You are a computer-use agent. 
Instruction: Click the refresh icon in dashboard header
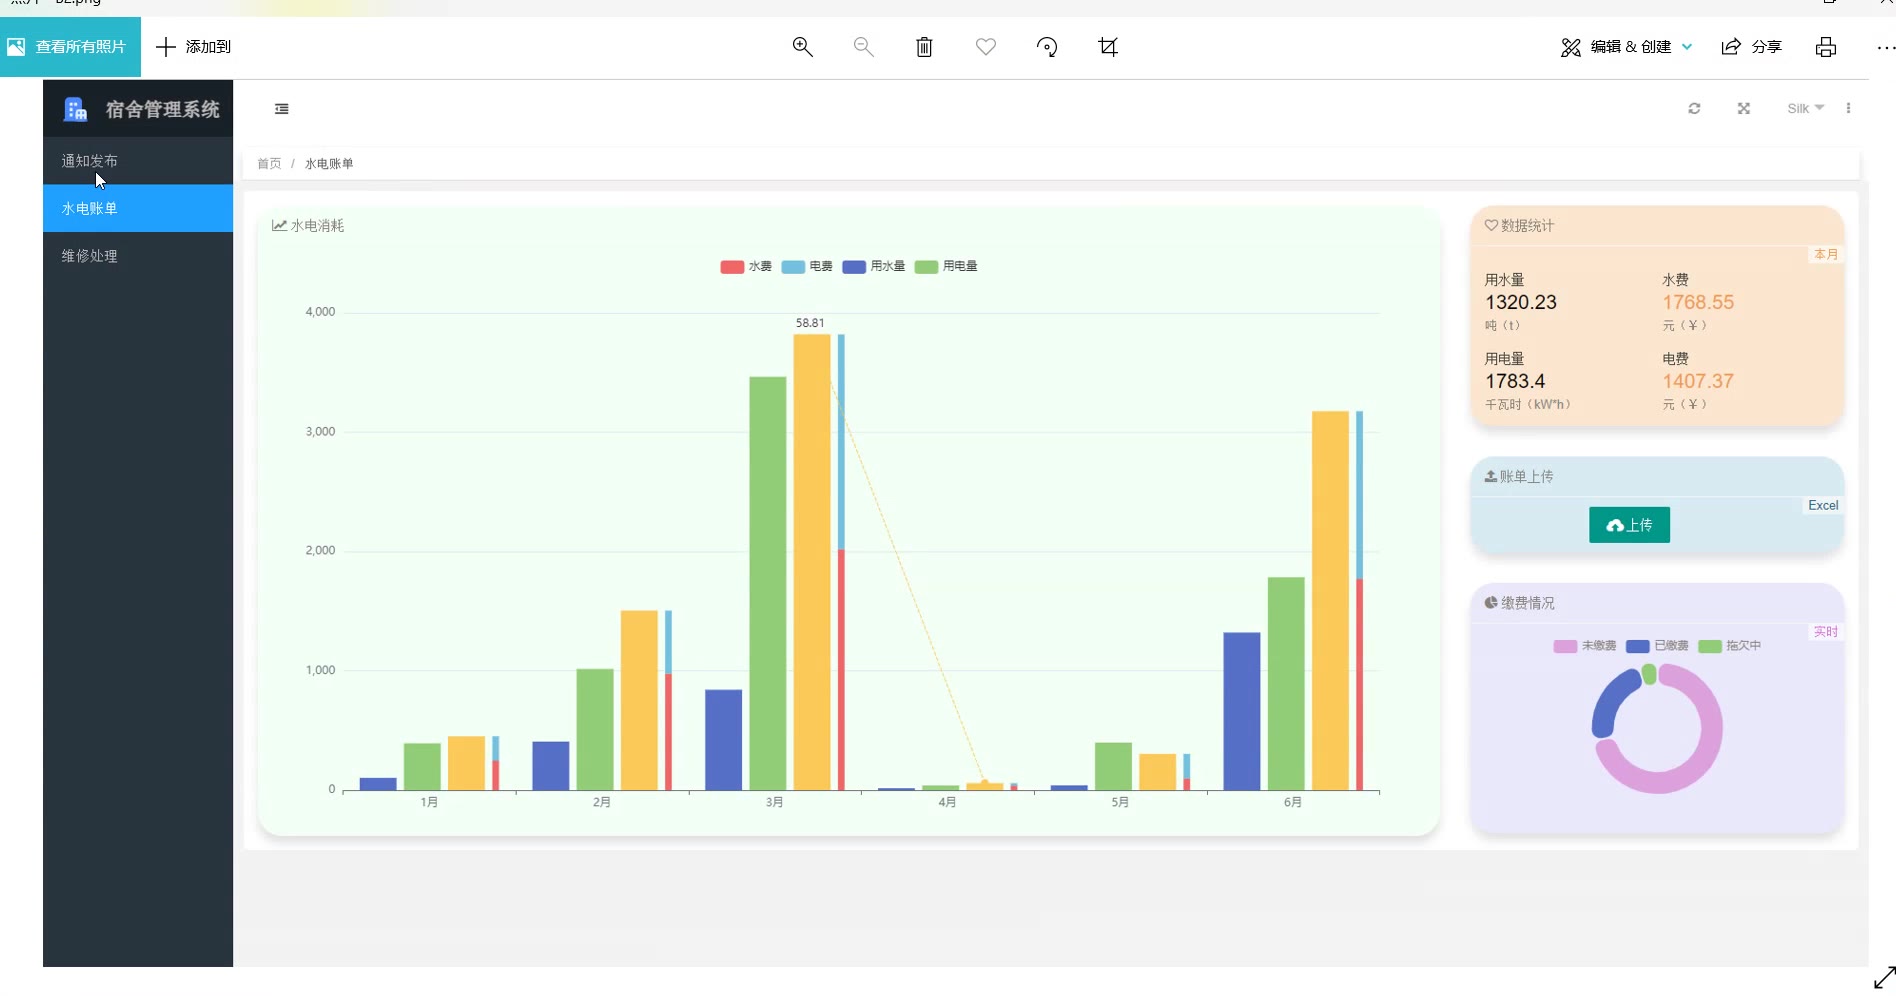(1694, 108)
